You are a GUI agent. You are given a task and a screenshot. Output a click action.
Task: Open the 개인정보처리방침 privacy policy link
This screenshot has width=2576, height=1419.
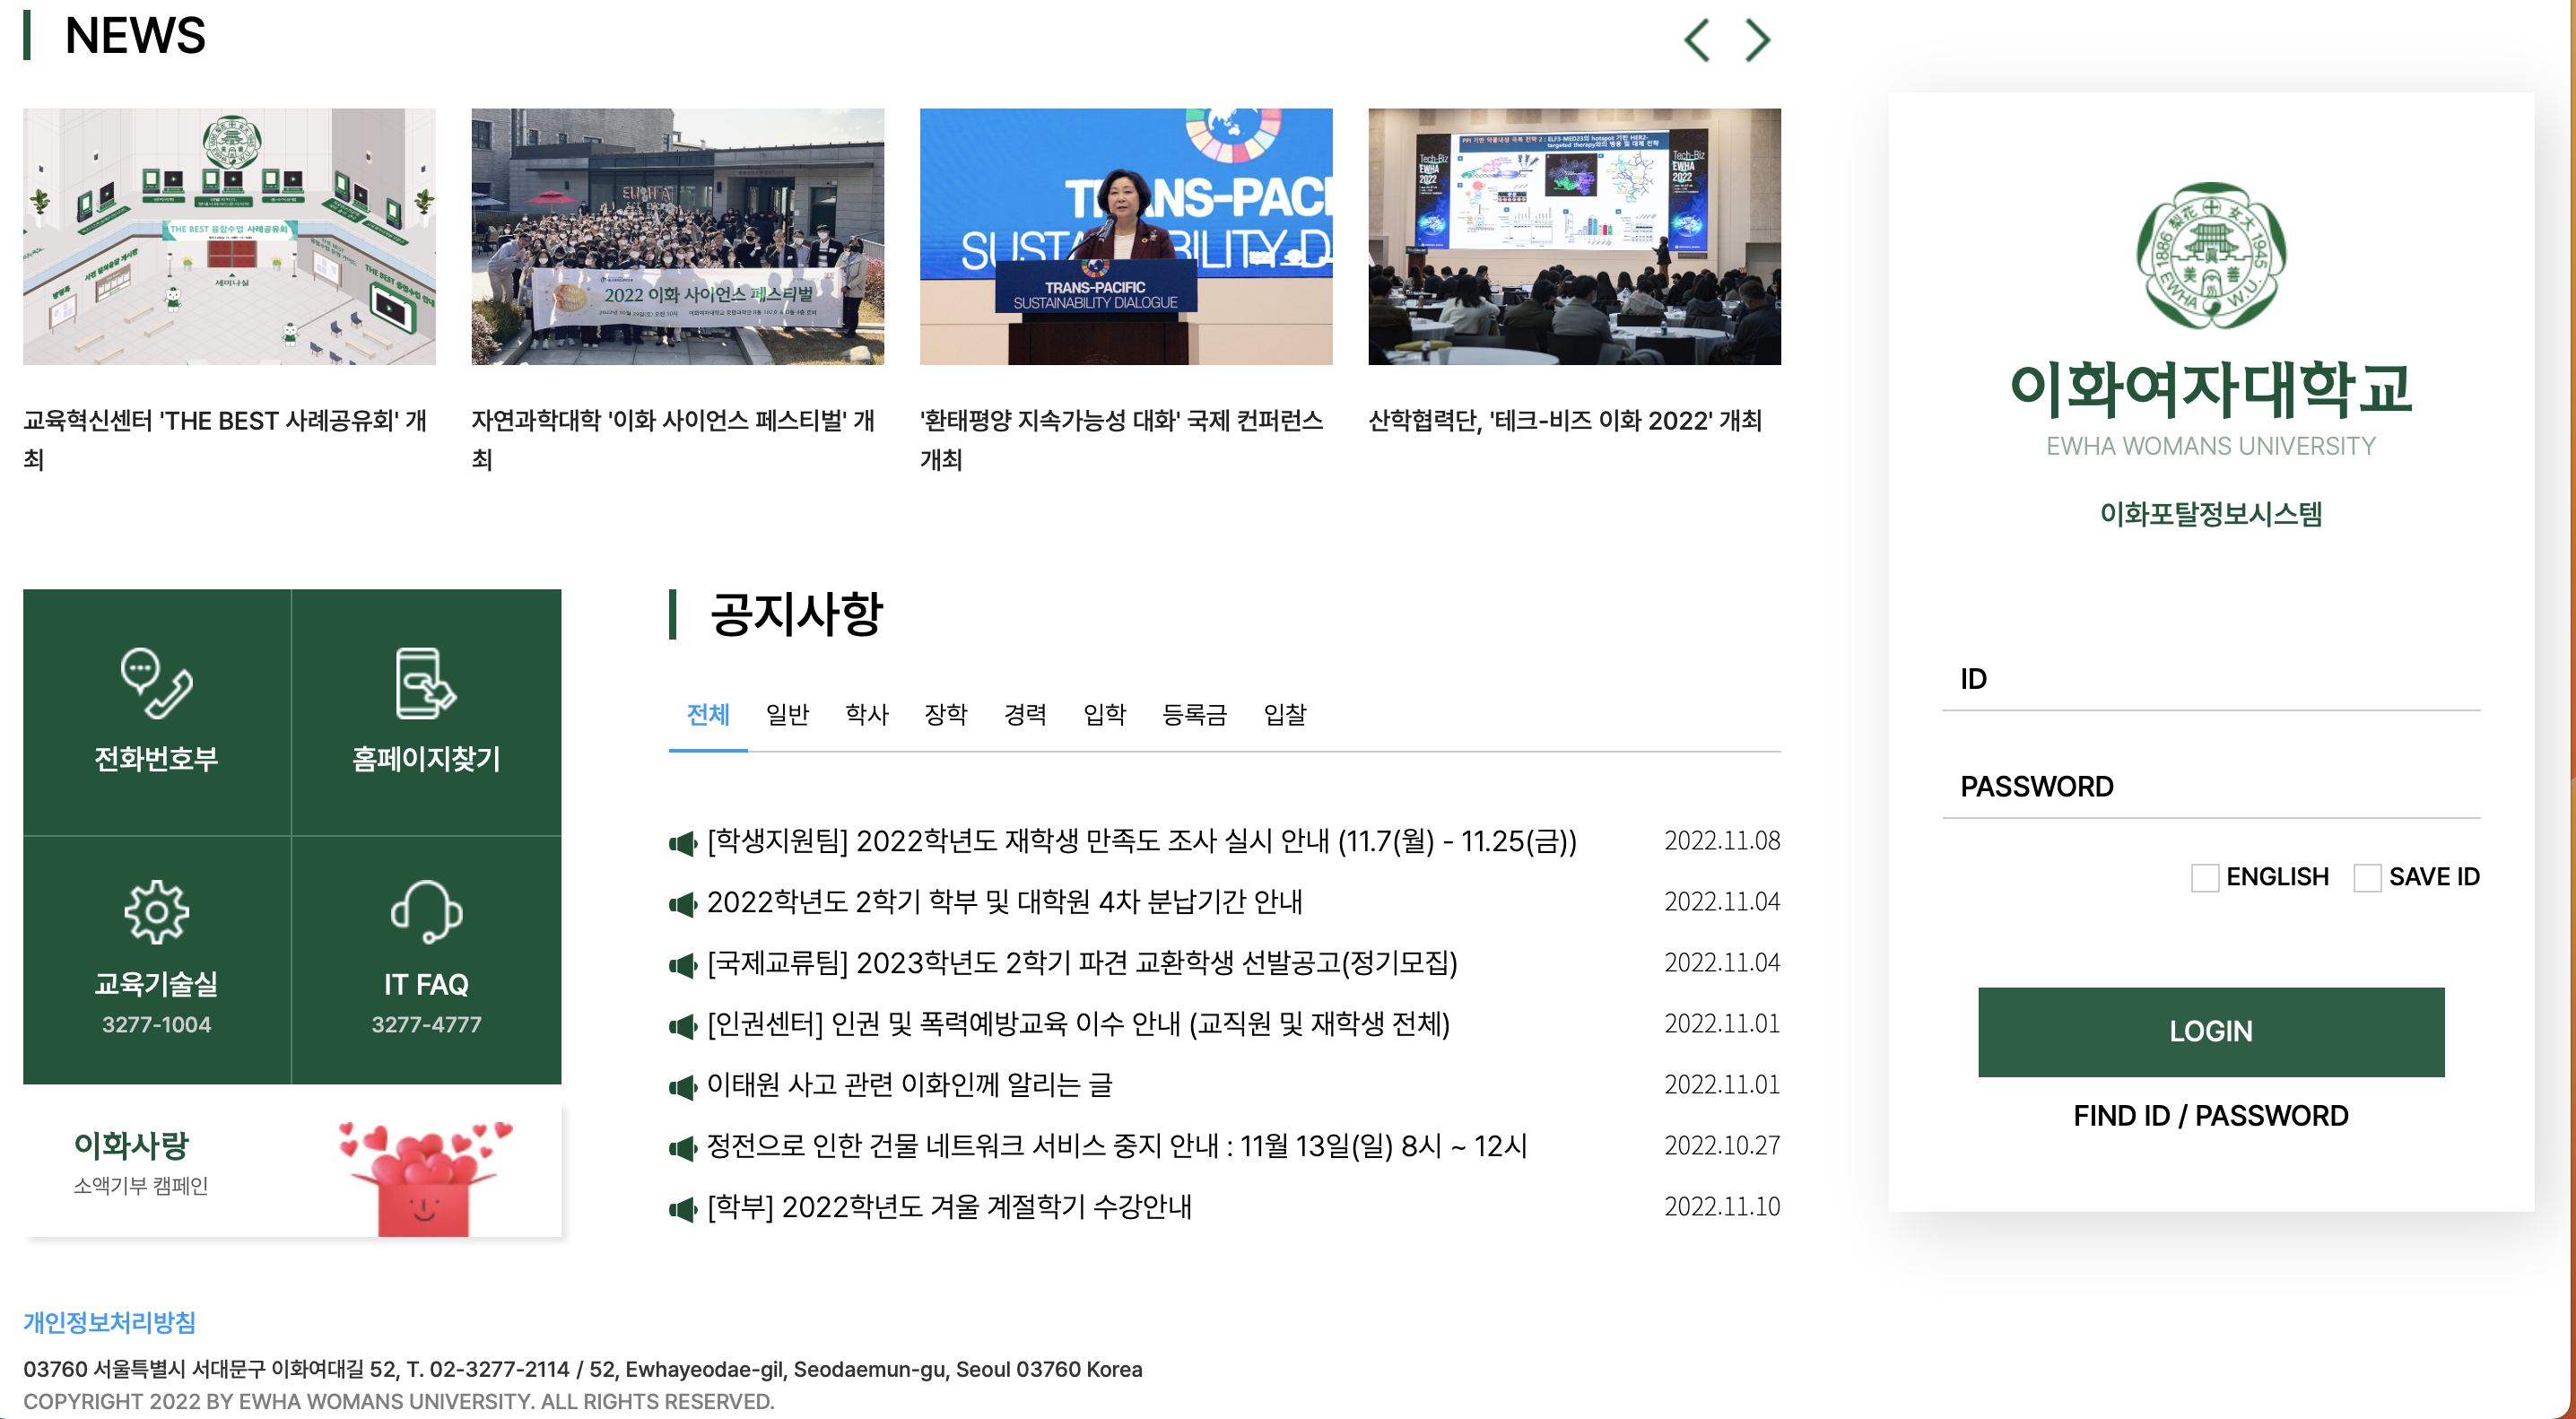tap(110, 1322)
